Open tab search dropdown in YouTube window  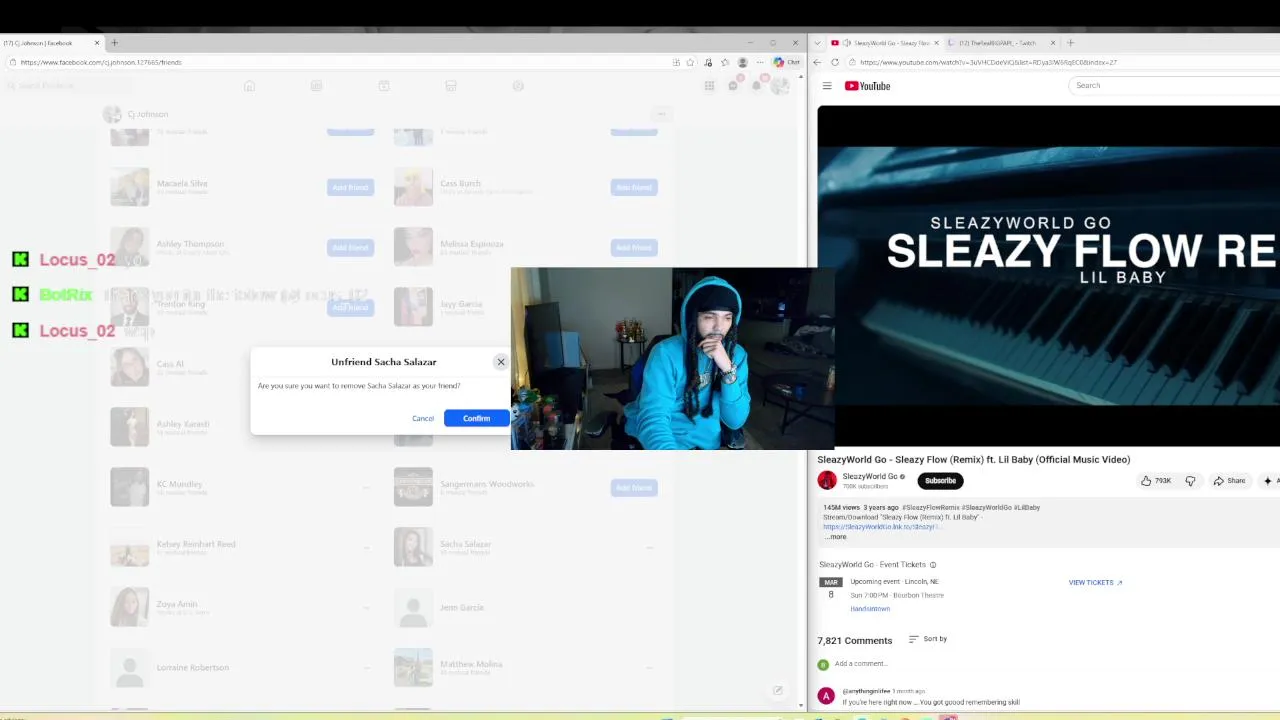818,43
